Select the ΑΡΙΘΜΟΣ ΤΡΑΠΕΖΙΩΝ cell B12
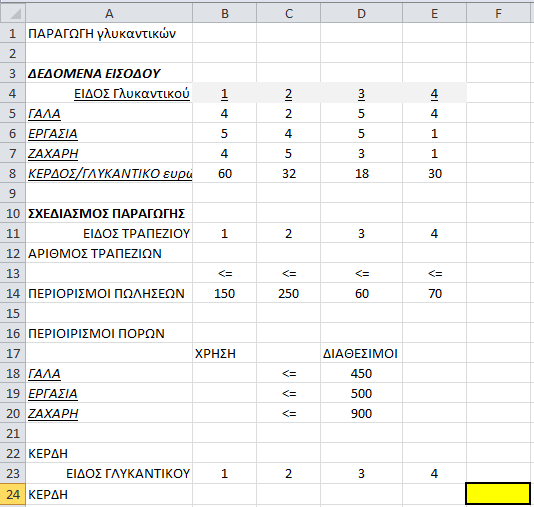534x507 pixels. point(224,253)
